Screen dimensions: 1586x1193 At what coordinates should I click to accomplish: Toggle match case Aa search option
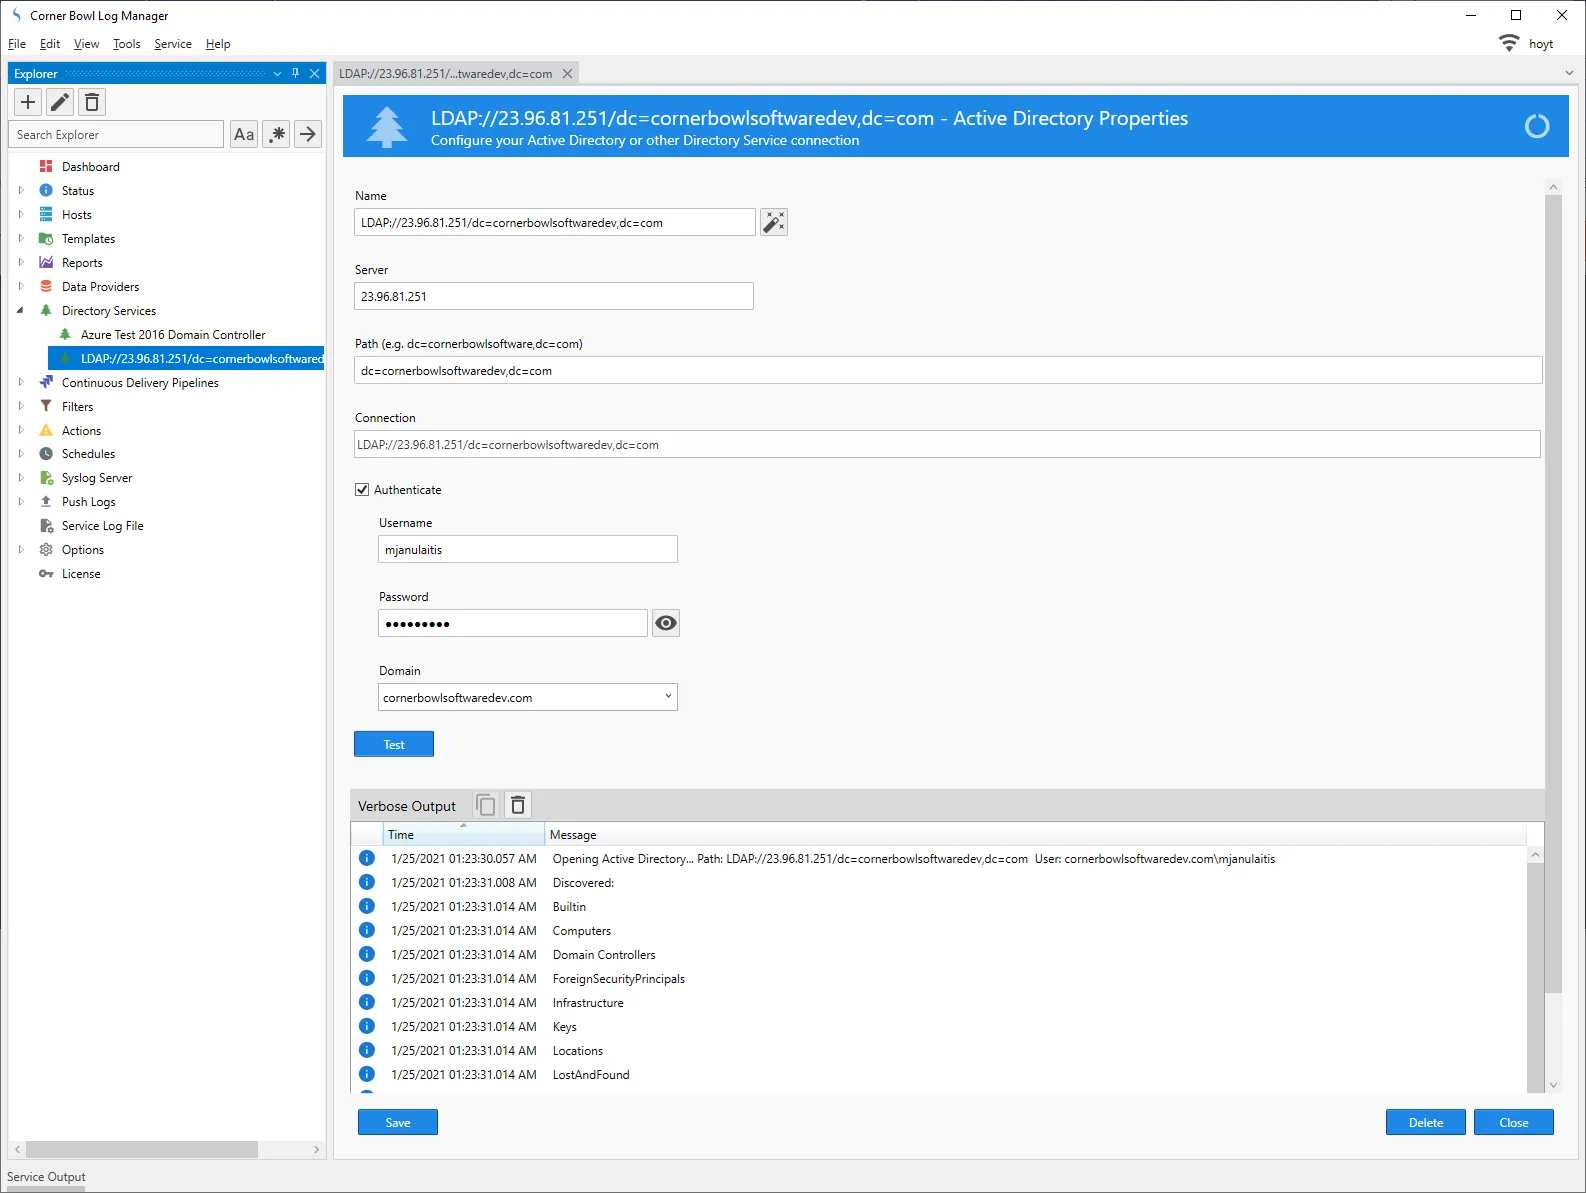pos(244,134)
